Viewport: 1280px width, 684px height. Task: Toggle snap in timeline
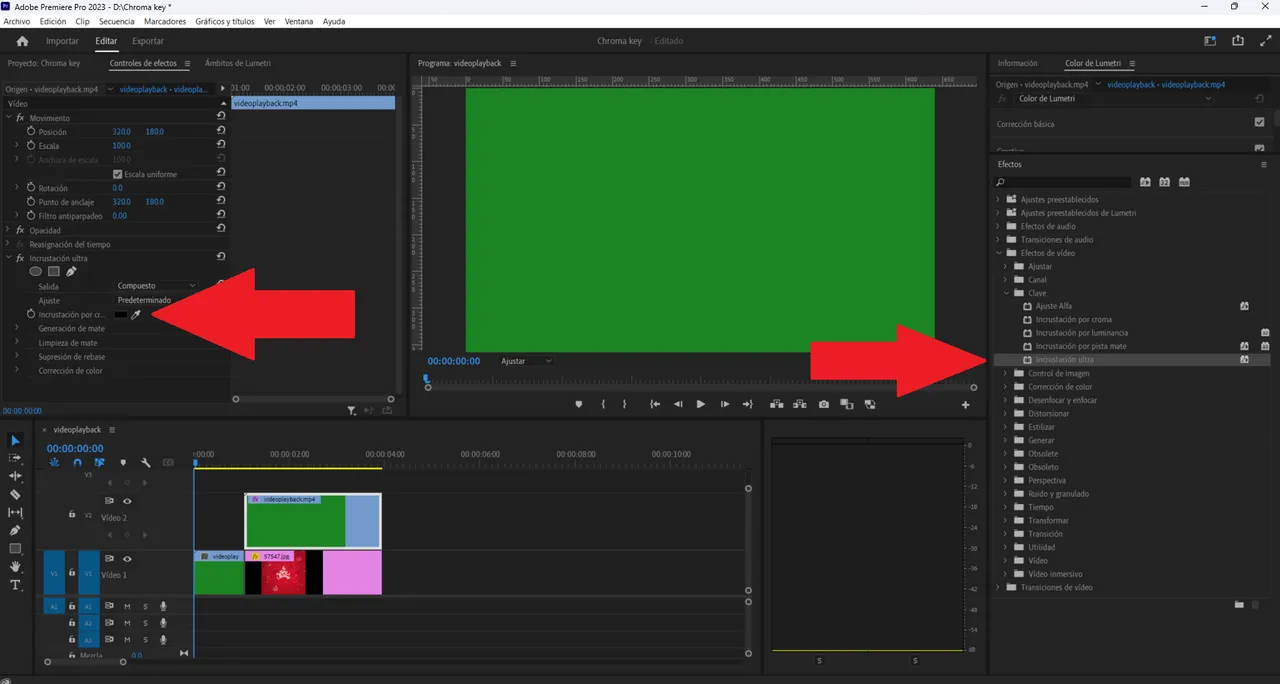point(78,462)
